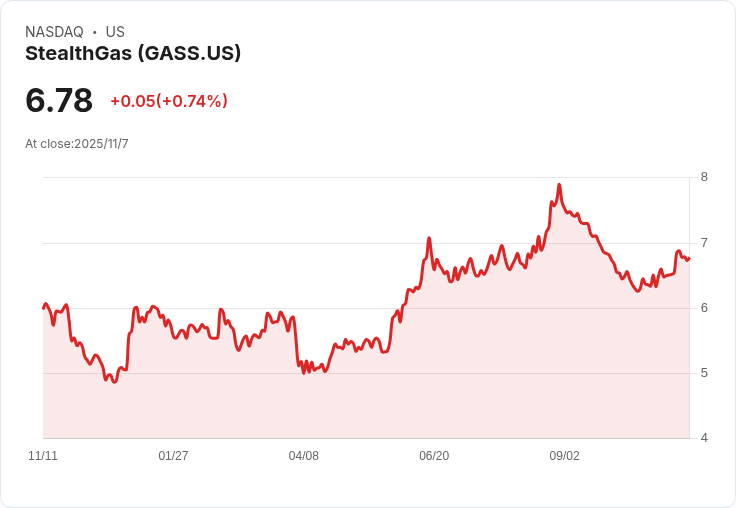The width and height of the screenshot is (736, 508).
Task: Click the current price 6.78
Action: point(59,100)
